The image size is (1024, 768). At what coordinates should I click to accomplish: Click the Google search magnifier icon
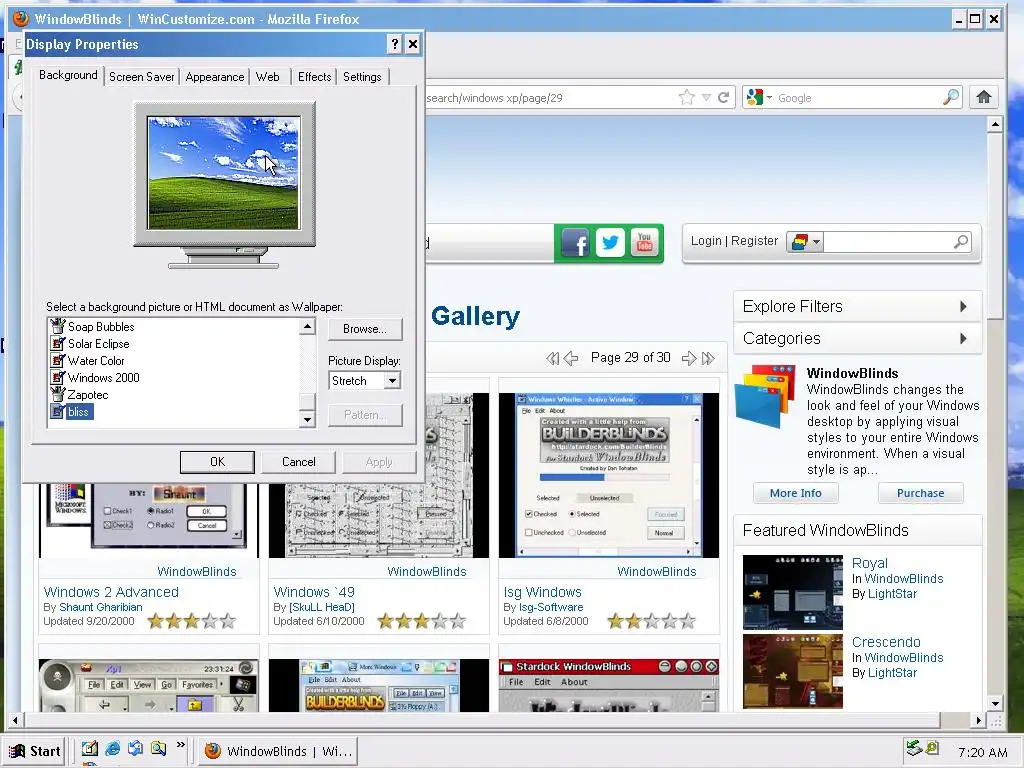point(951,97)
